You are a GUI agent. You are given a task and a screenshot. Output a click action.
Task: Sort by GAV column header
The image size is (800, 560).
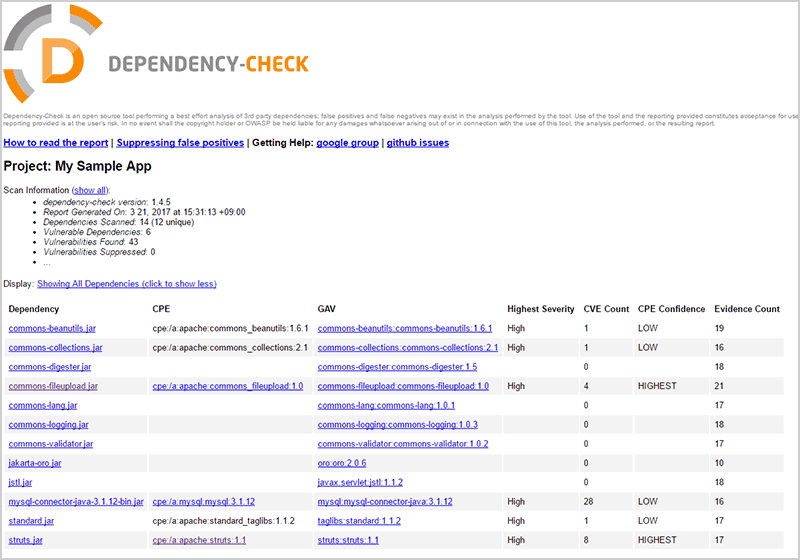pos(327,309)
